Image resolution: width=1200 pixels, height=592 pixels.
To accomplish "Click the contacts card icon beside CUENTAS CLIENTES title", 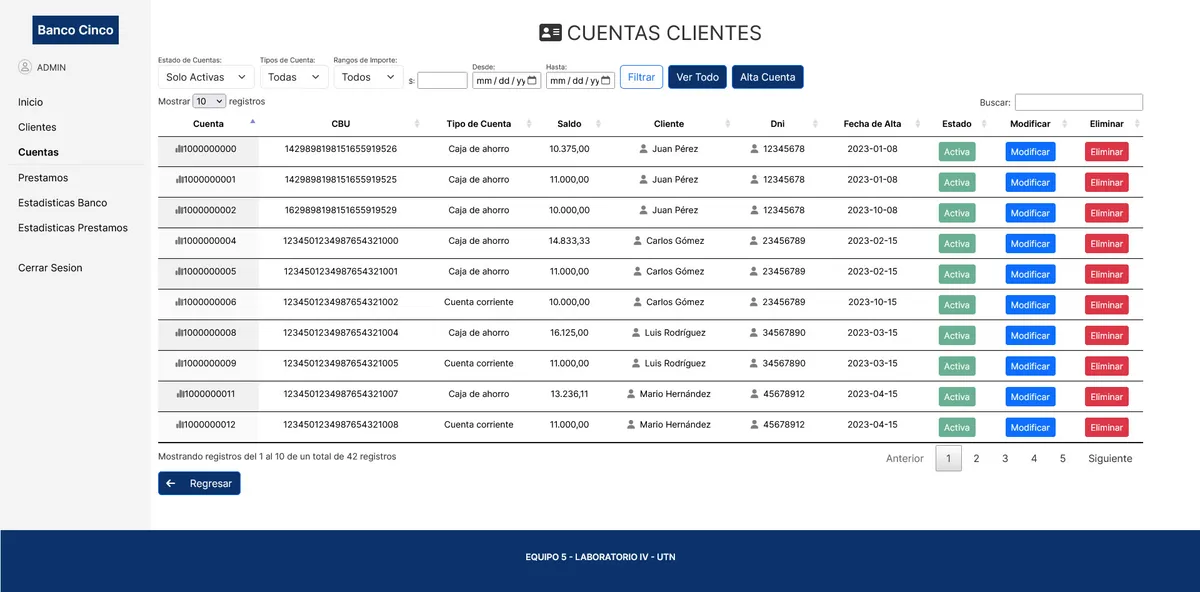I will (x=549, y=32).
